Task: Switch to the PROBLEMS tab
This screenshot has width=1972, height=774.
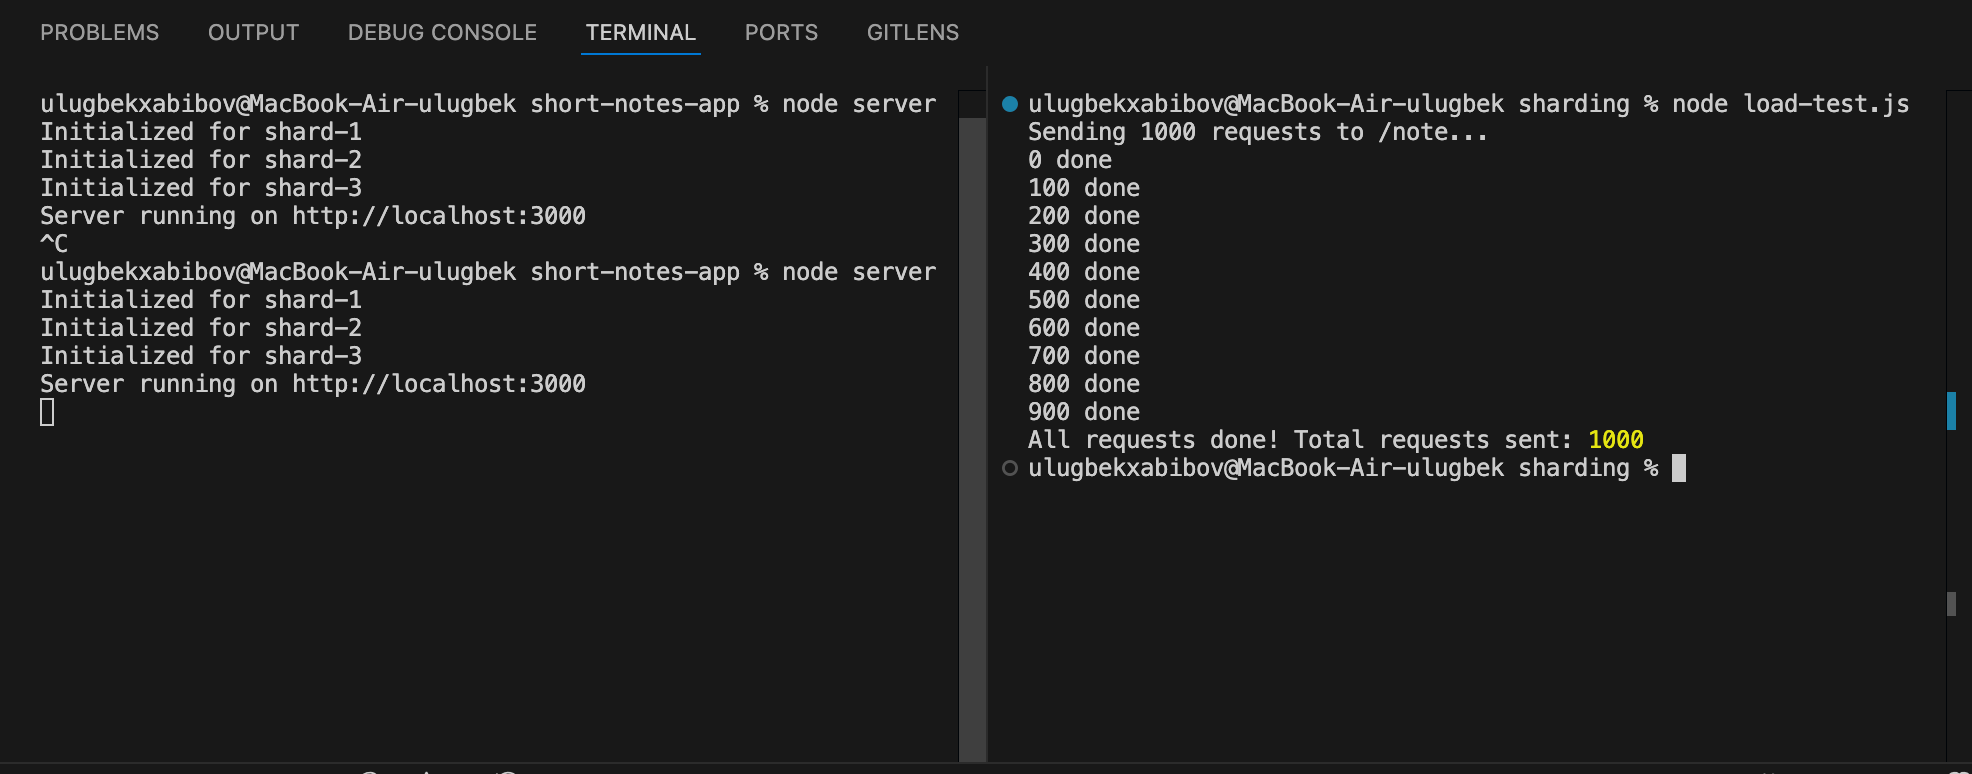Action: pyautogui.click(x=99, y=33)
